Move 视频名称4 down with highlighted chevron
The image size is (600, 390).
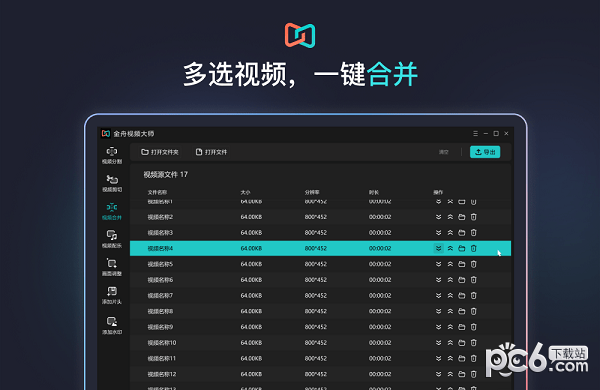(x=439, y=248)
